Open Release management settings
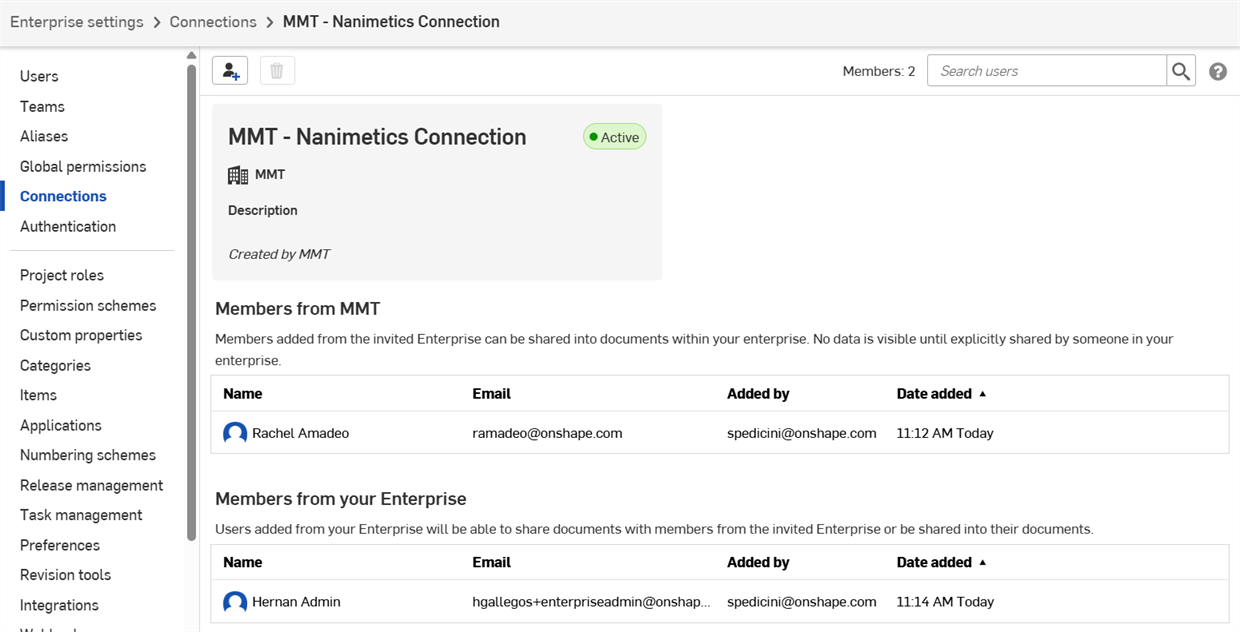This screenshot has height=632, width=1240. click(x=91, y=485)
